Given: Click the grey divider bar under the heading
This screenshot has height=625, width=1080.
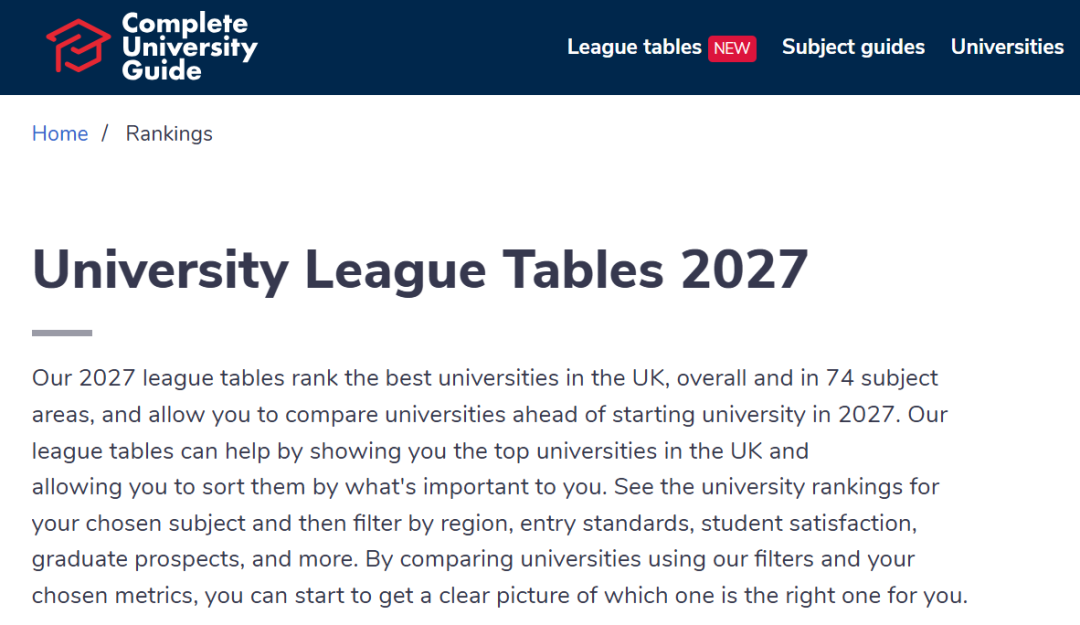Looking at the screenshot, I should click(x=62, y=333).
